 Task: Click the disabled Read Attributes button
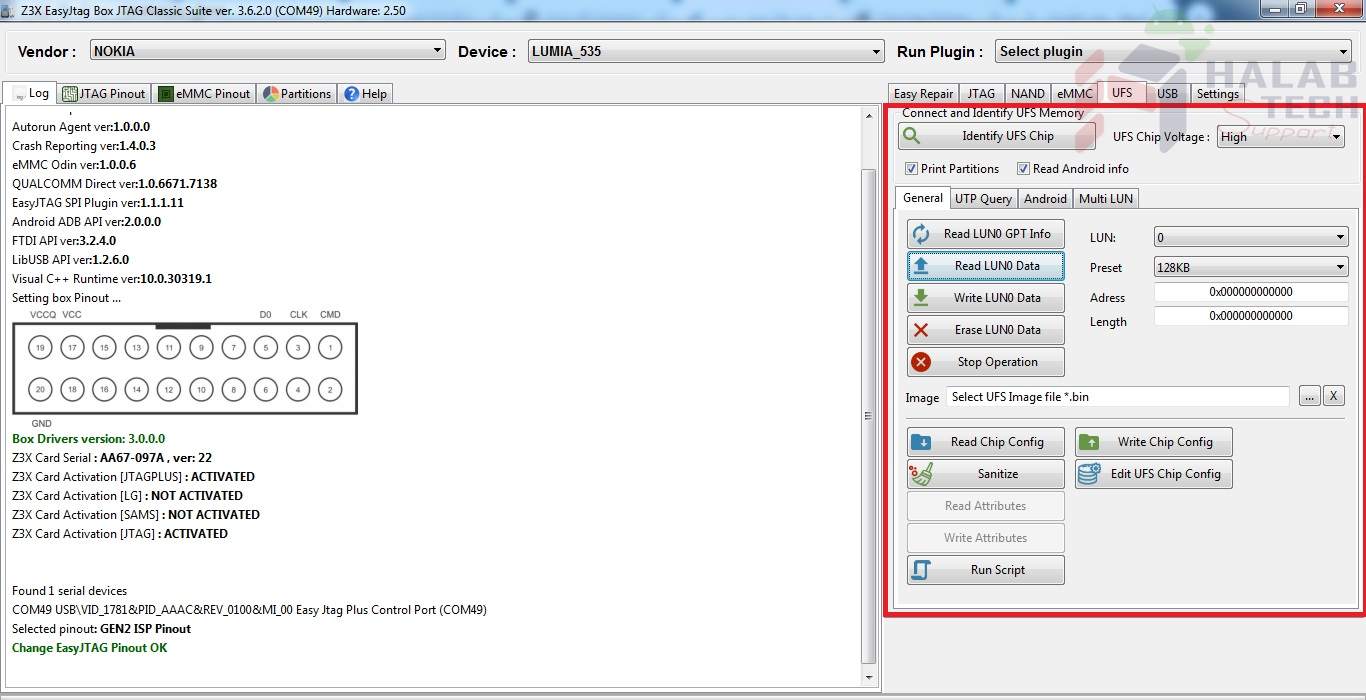click(986, 506)
